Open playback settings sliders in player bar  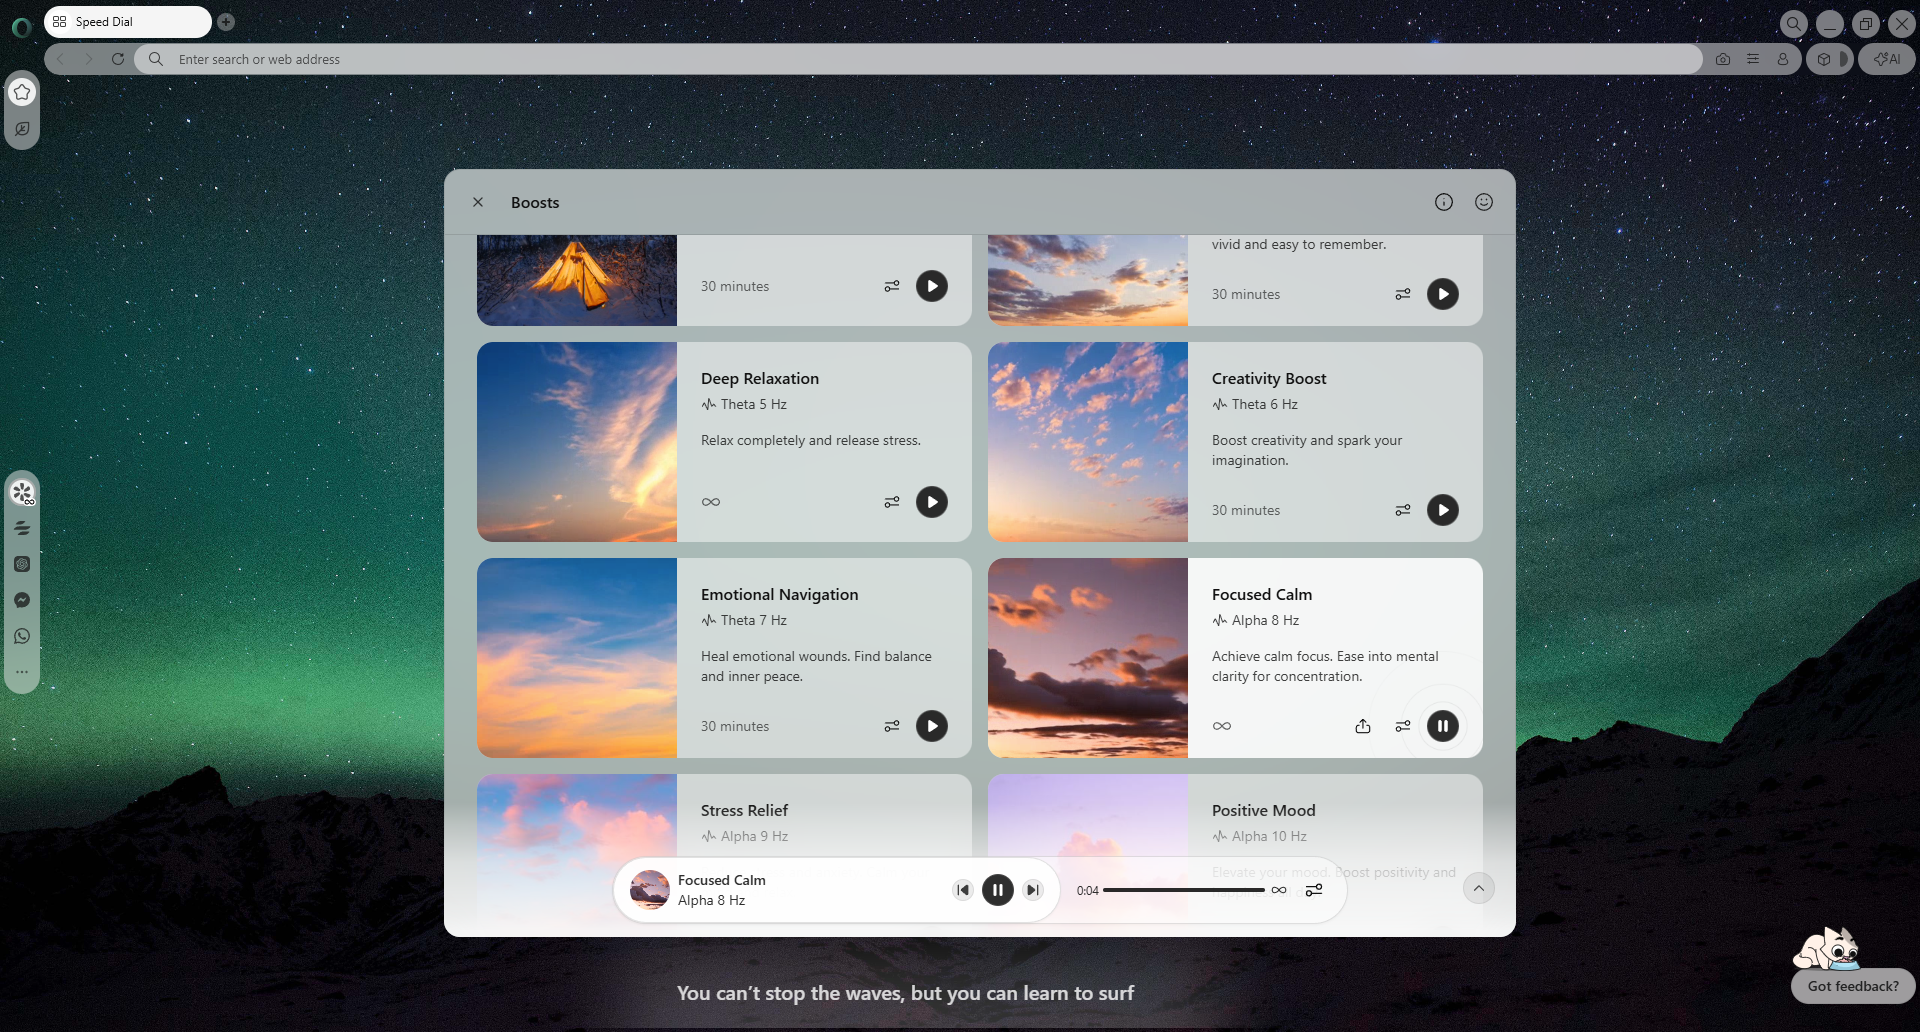pyautogui.click(x=1314, y=890)
